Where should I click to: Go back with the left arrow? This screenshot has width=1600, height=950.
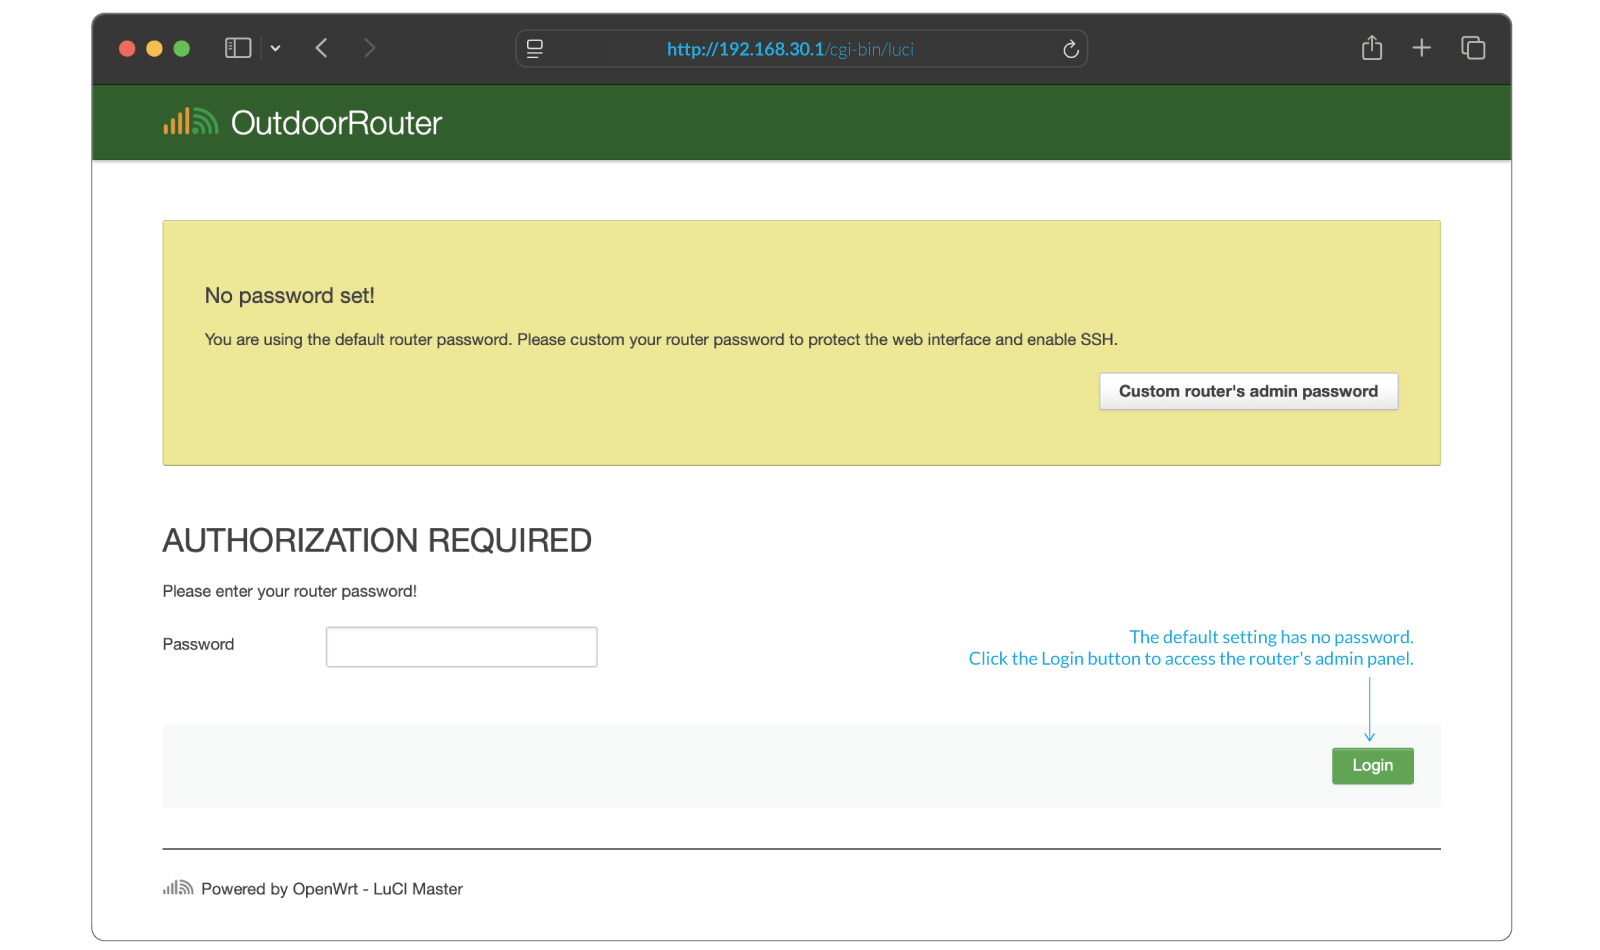coord(321,48)
